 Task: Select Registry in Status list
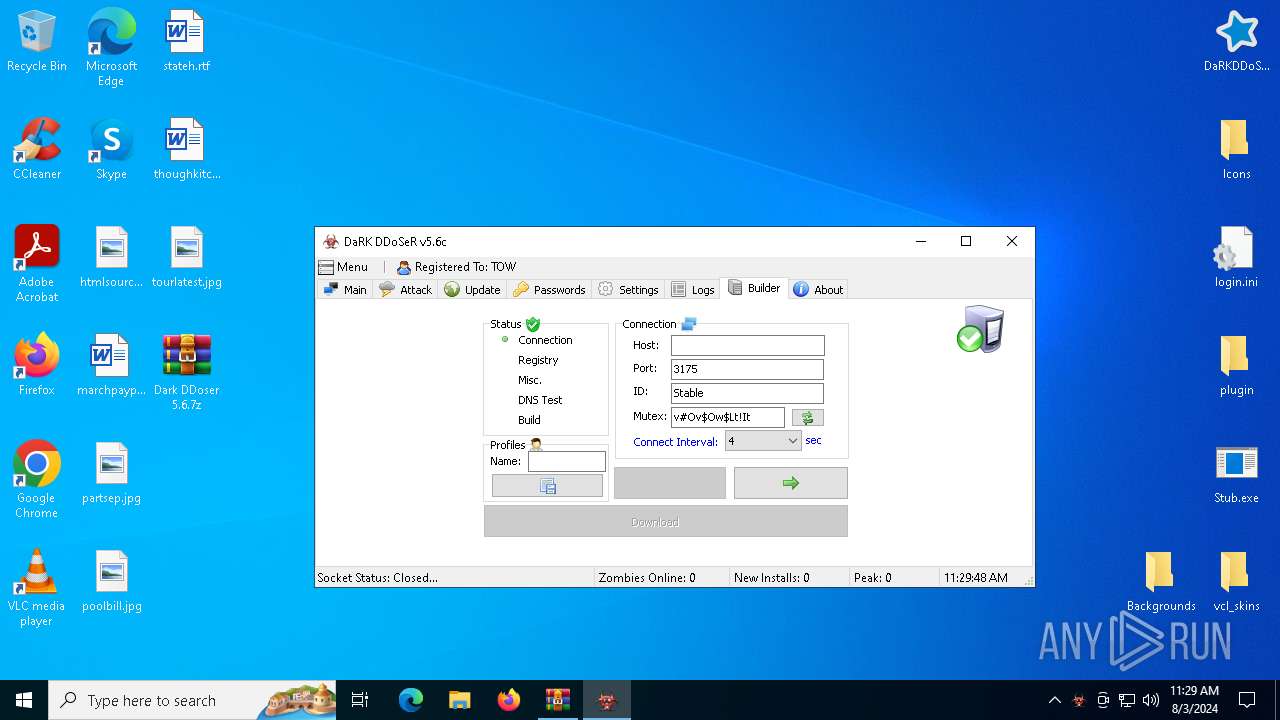pyautogui.click(x=538, y=360)
